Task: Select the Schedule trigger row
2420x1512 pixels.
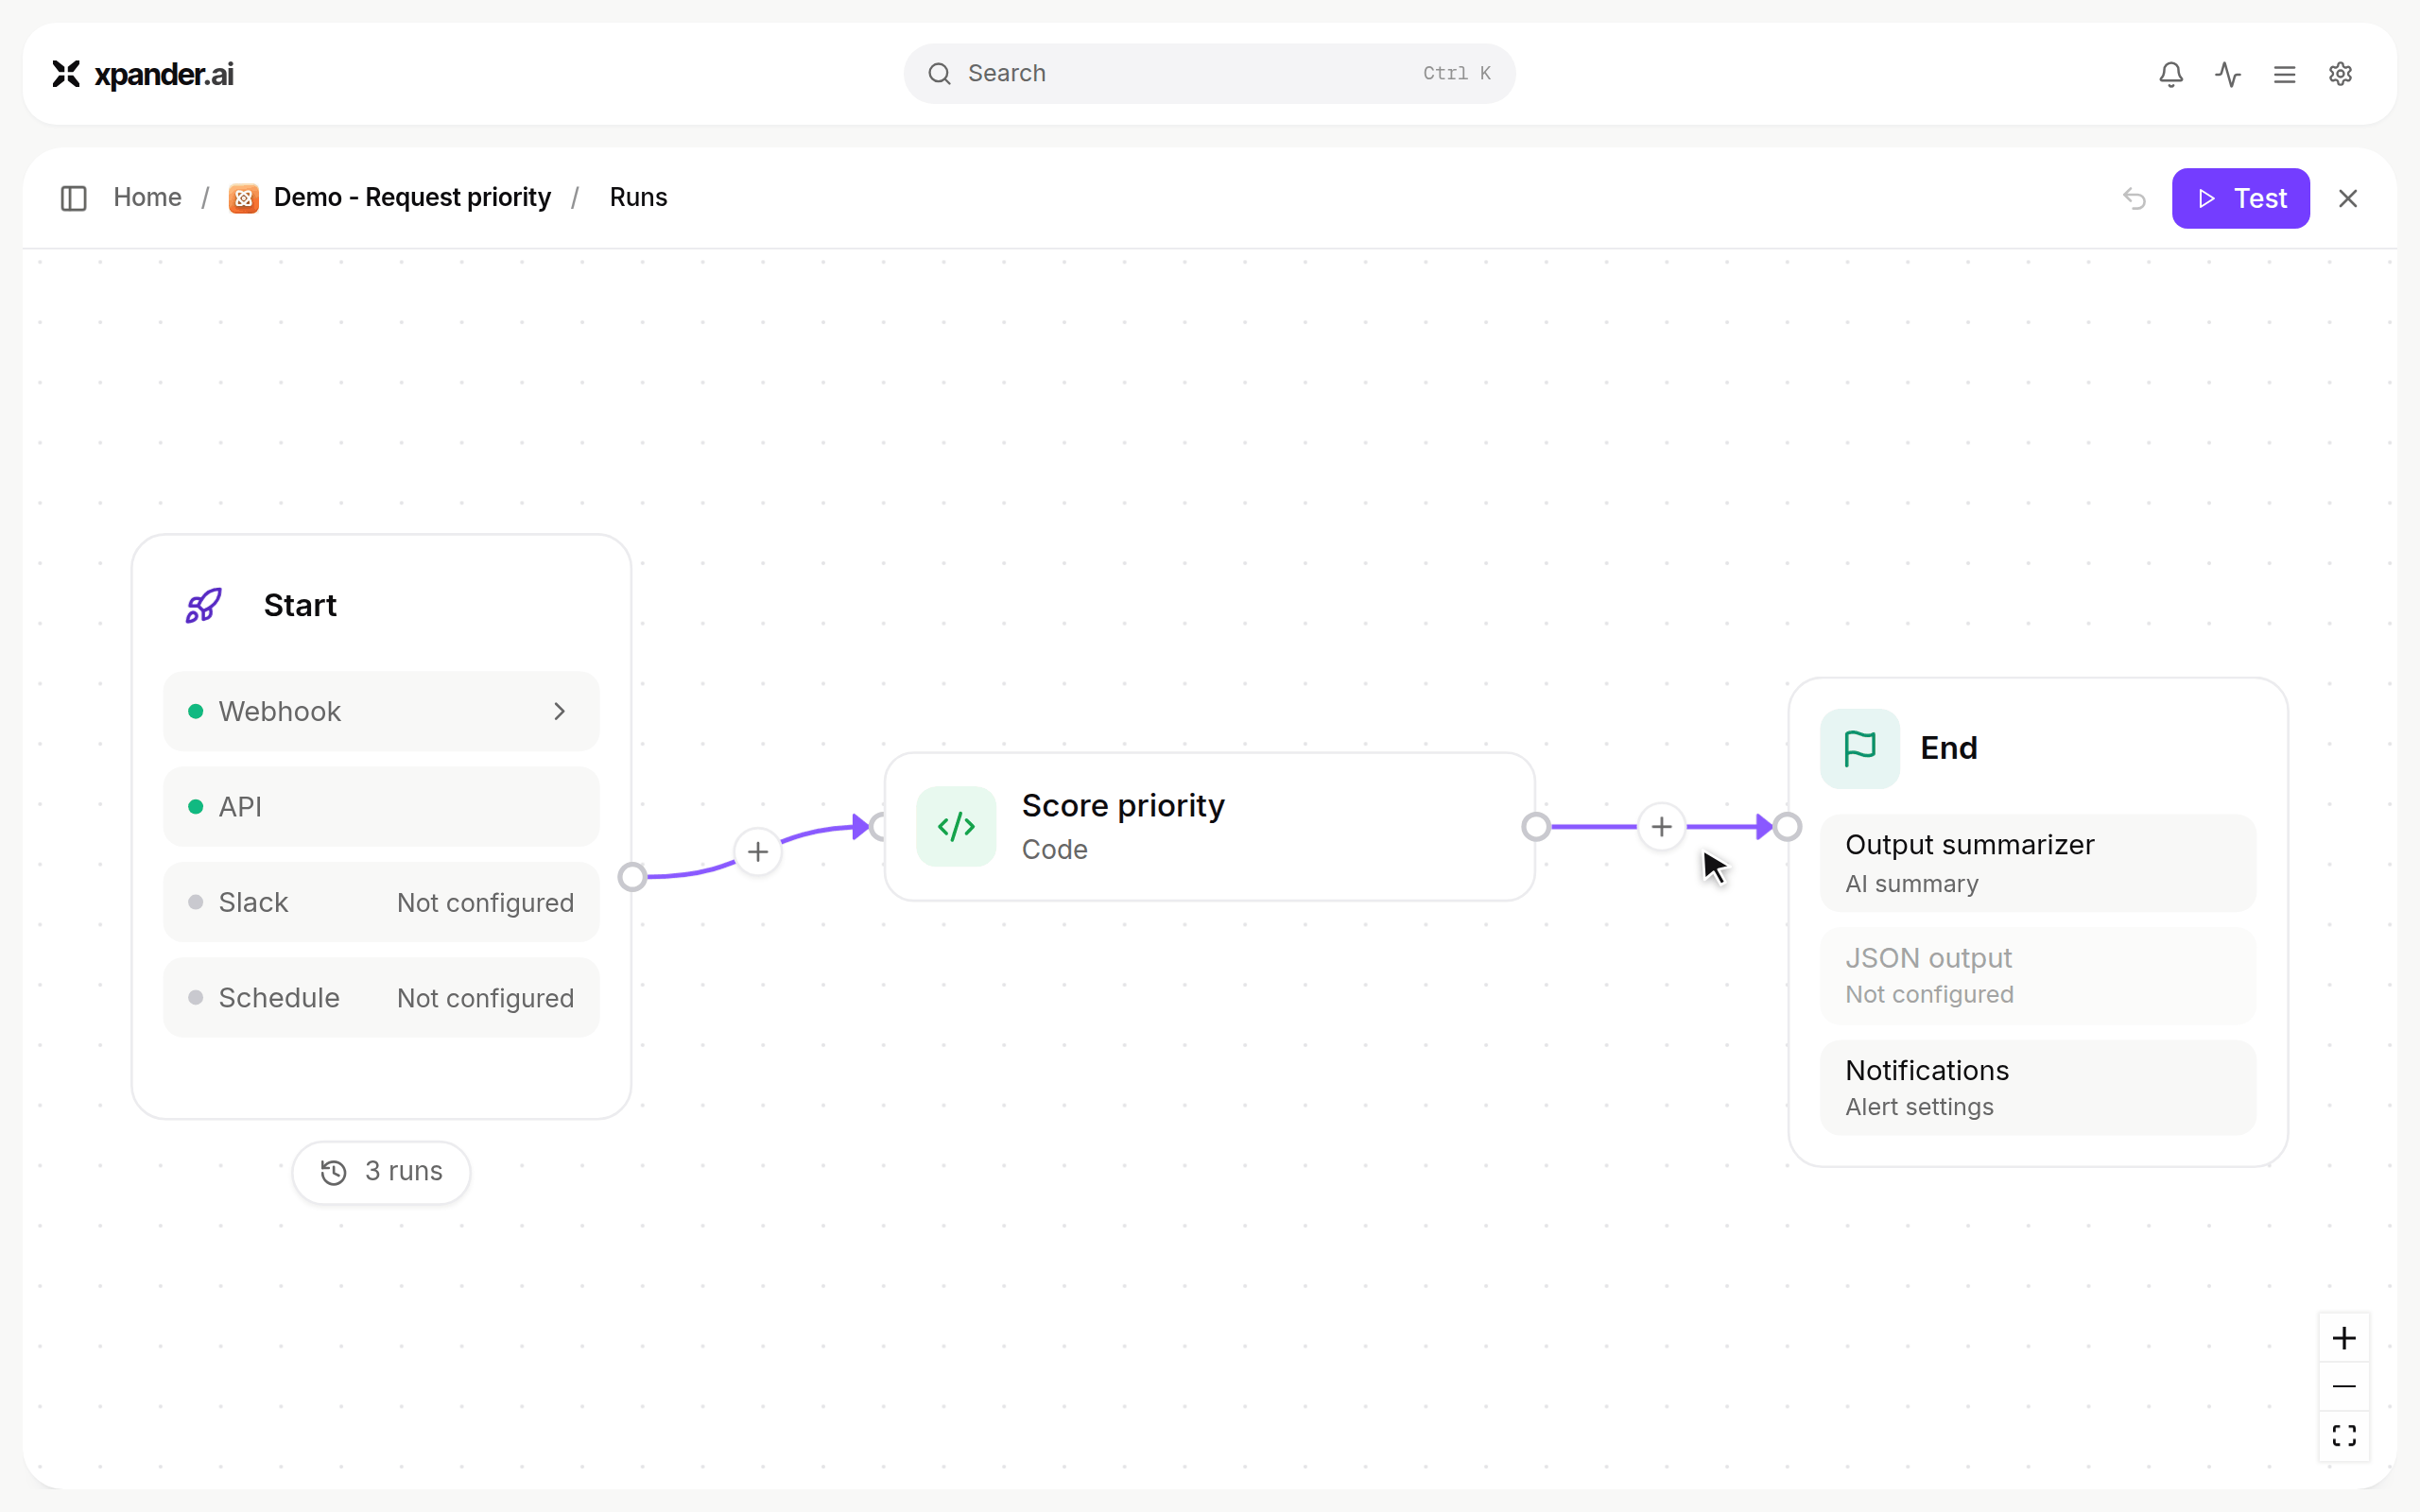Action: point(381,997)
